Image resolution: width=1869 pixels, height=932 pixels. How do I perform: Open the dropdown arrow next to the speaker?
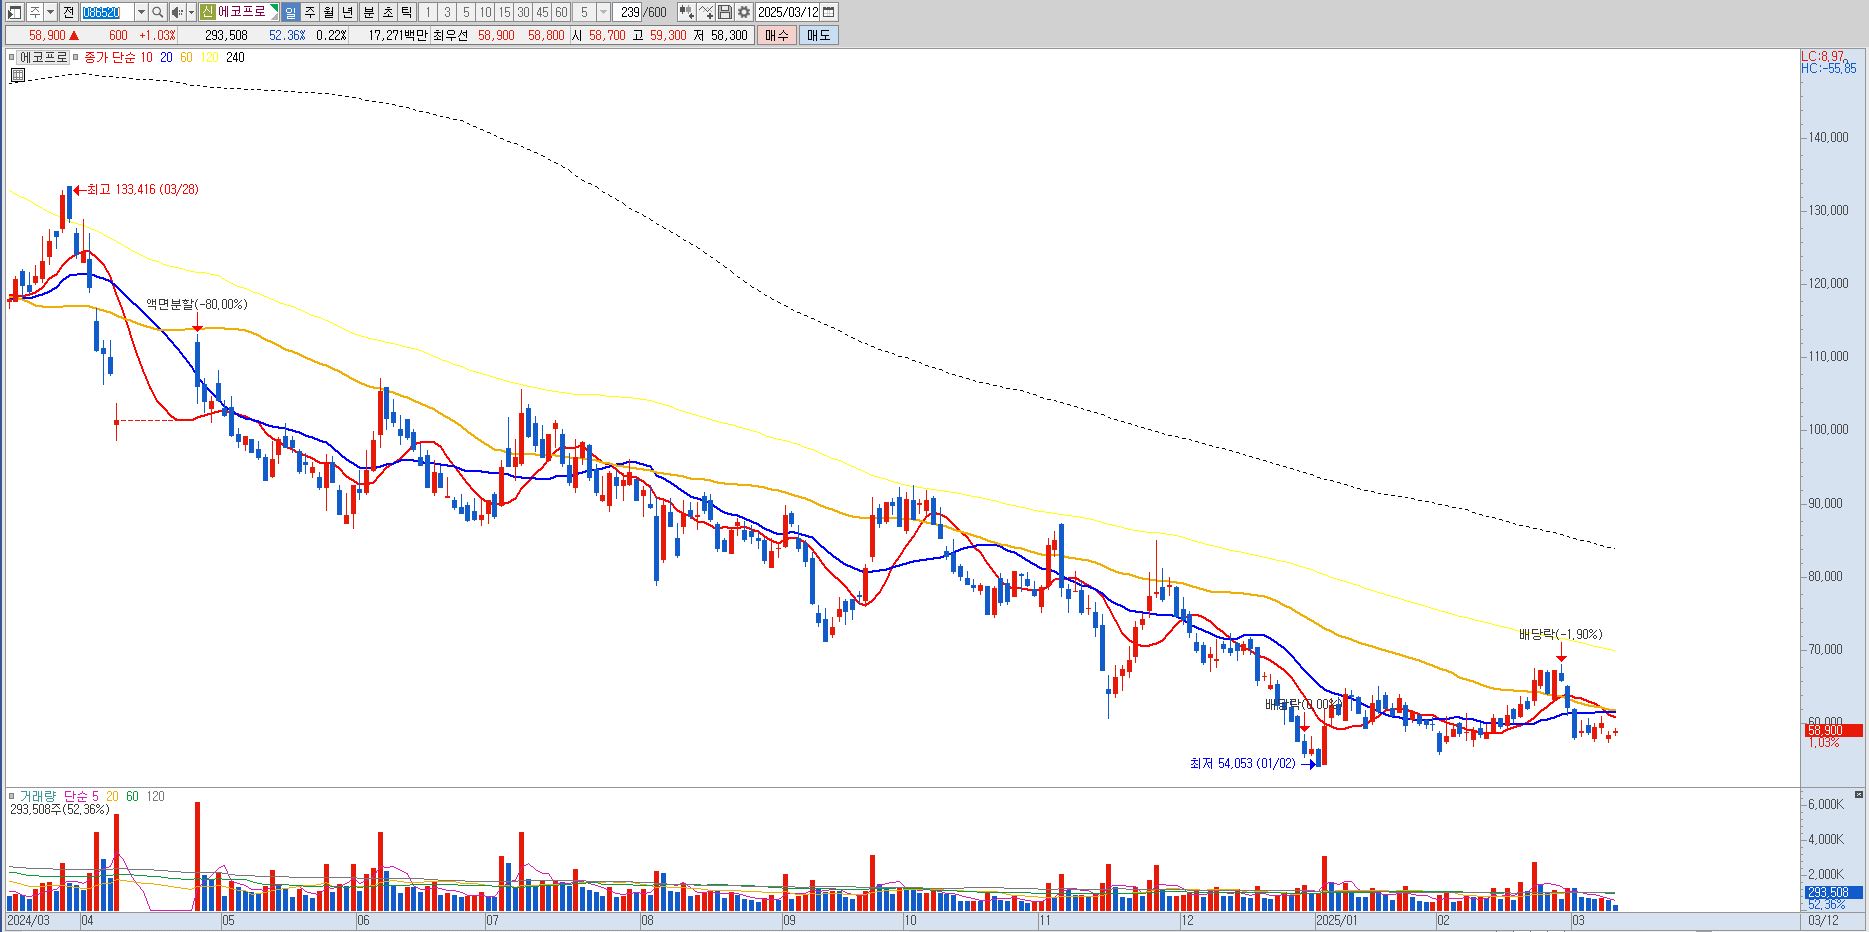tap(190, 12)
